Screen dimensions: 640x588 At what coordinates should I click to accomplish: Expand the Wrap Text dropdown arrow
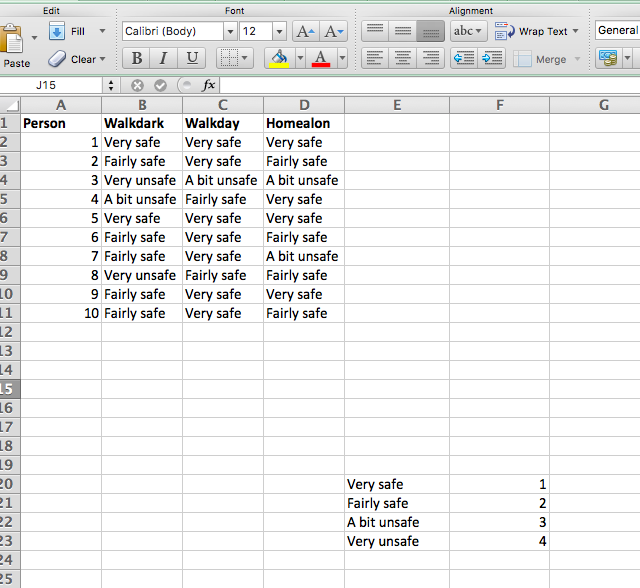click(576, 31)
